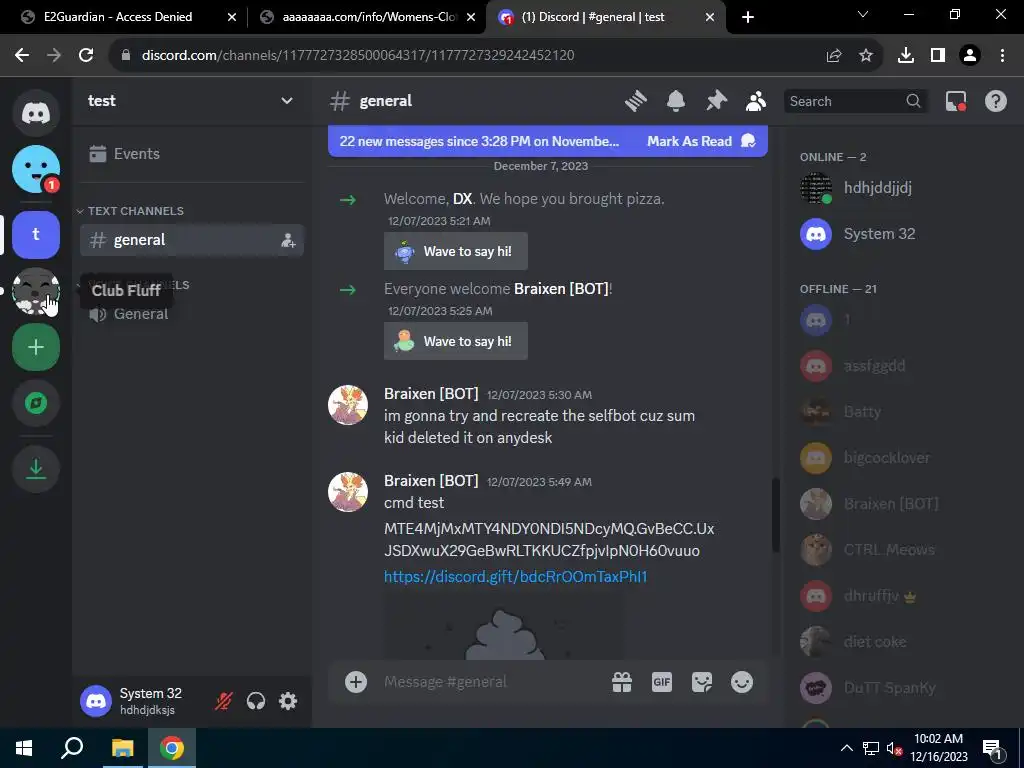Open System 32 user panel avatar
The width and height of the screenshot is (1024, 768).
(95, 701)
